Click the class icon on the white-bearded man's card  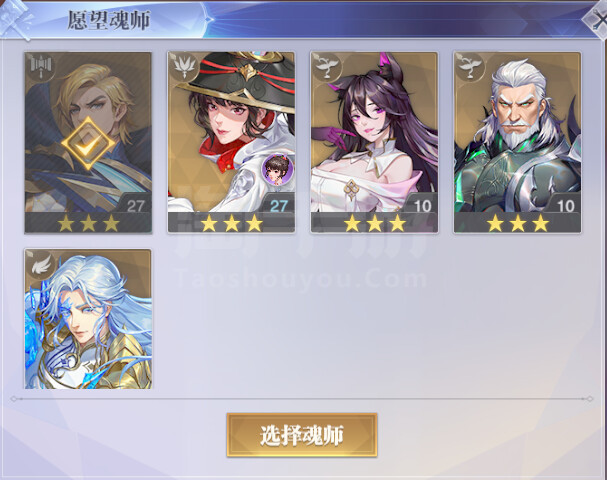point(470,67)
